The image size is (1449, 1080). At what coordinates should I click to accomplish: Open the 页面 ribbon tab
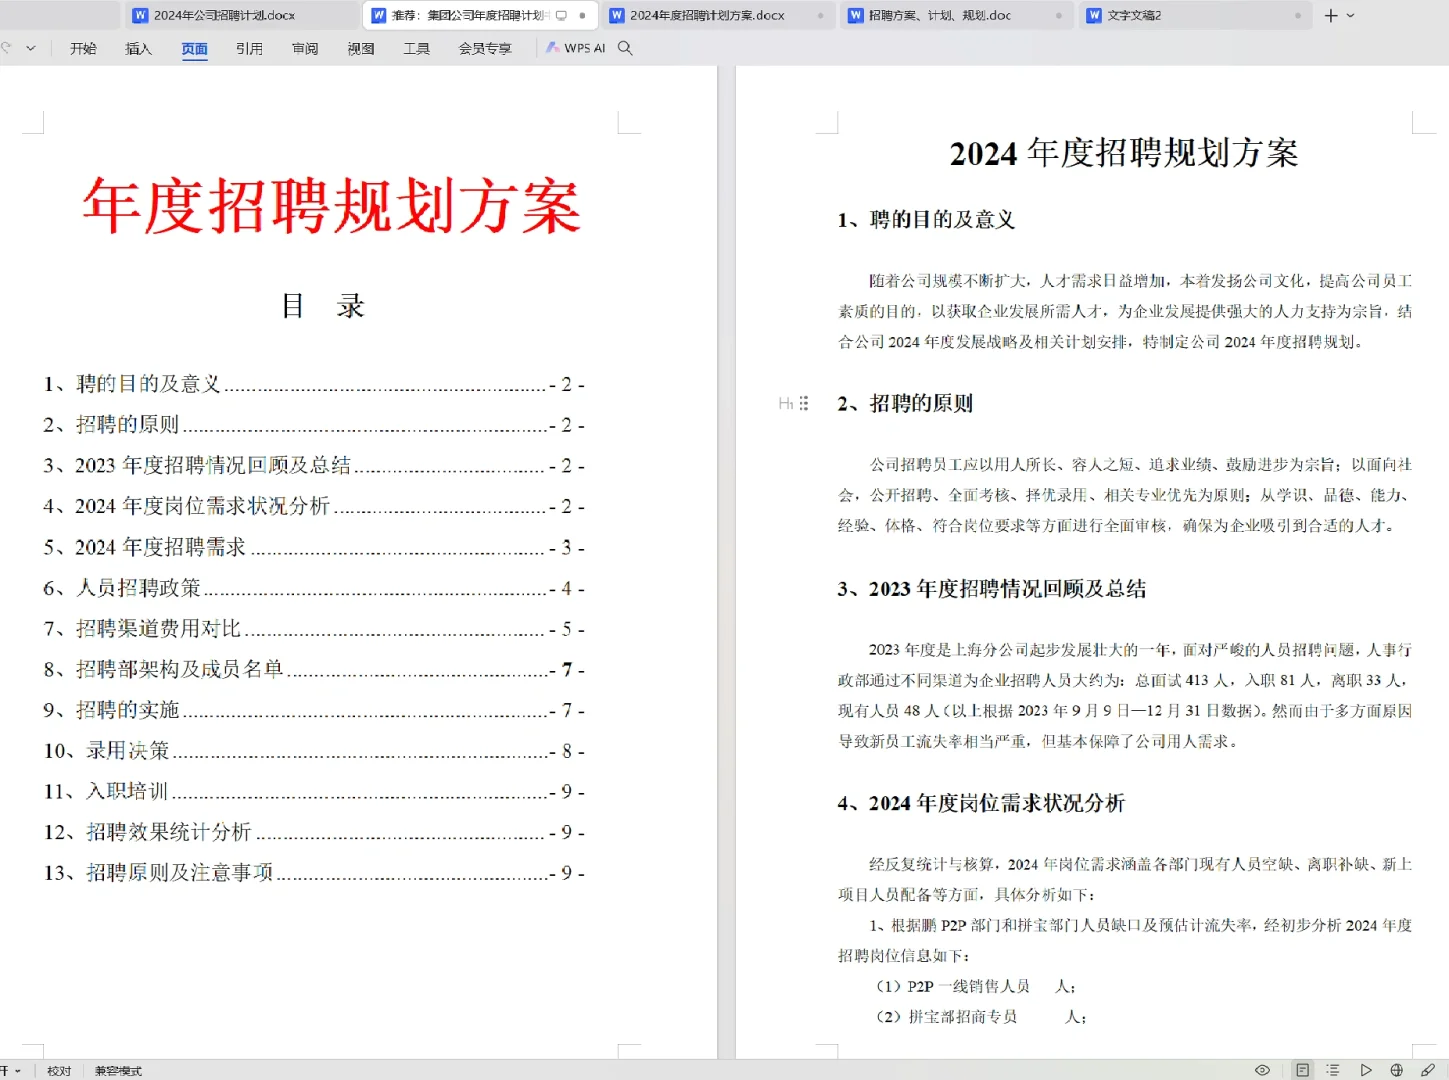(194, 48)
